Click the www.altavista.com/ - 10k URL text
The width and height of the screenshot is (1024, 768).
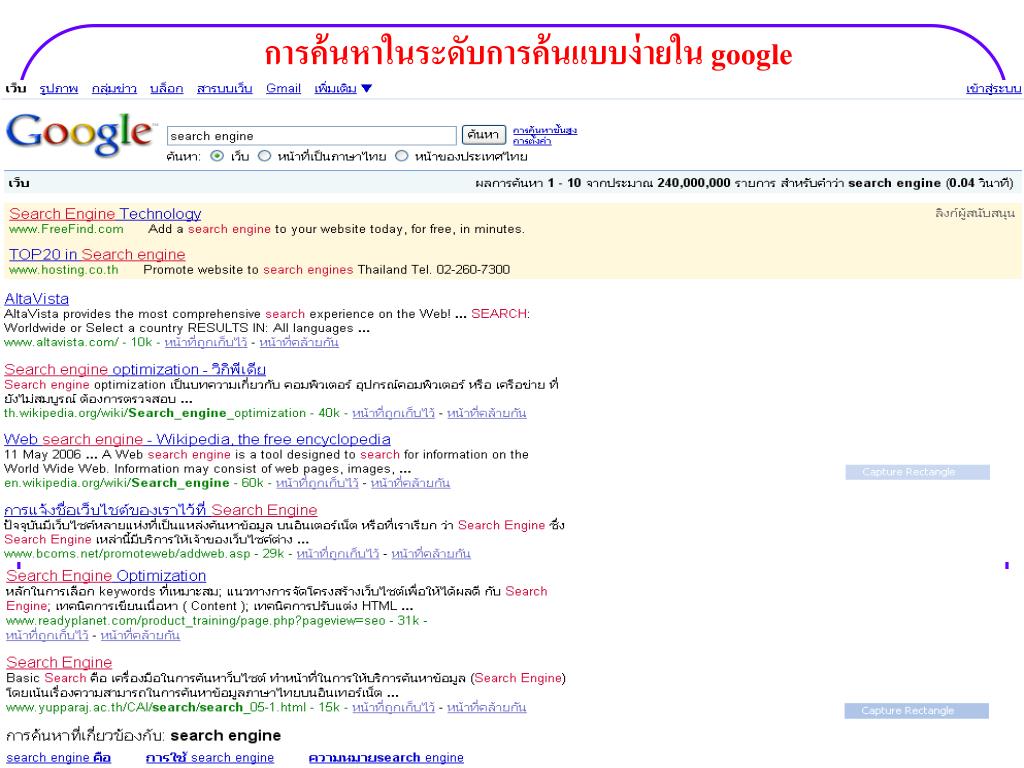point(78,342)
